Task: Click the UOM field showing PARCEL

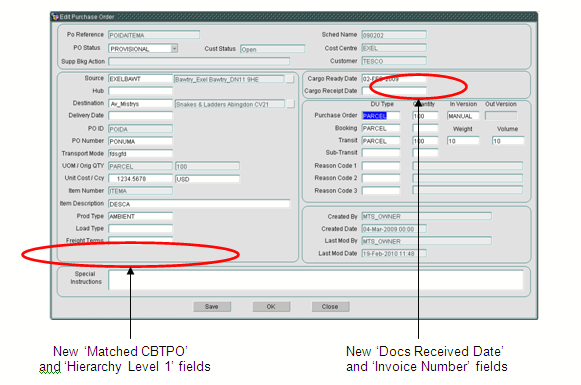Action: click(x=140, y=166)
